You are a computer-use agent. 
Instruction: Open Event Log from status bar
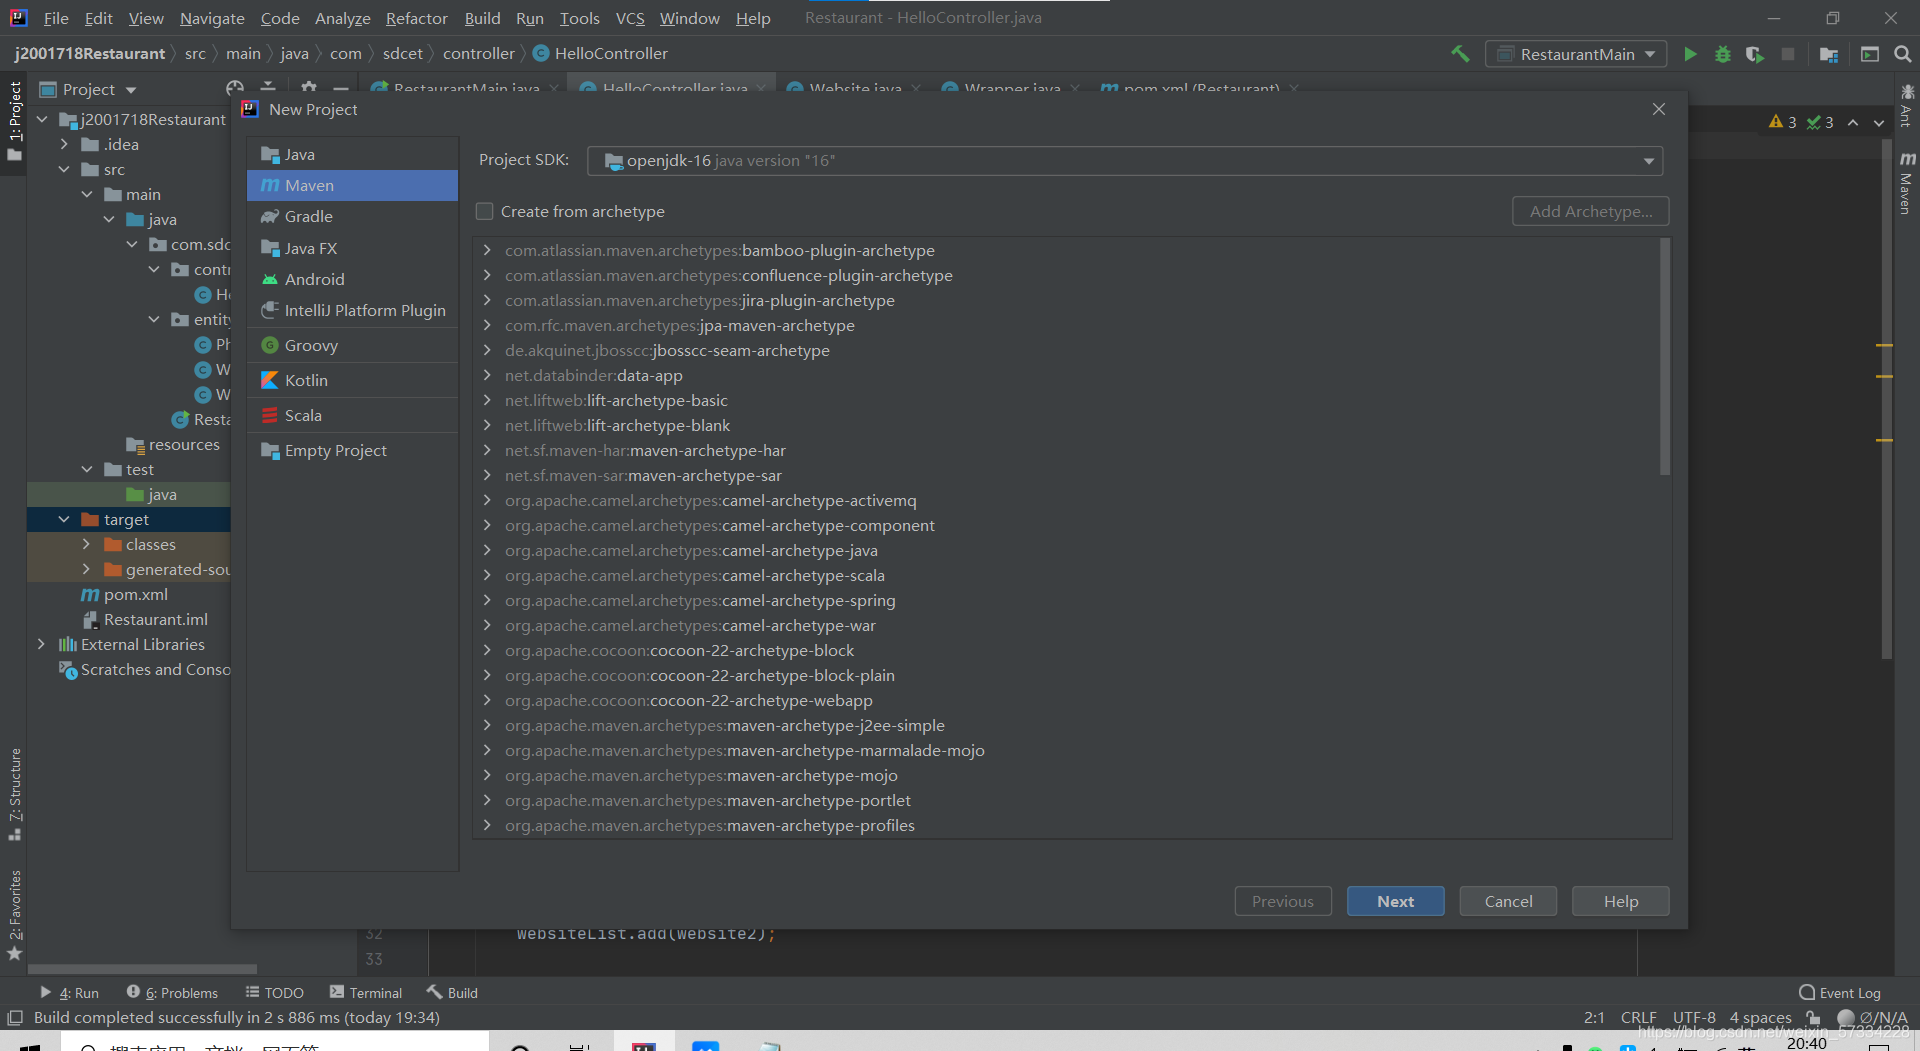point(1840,993)
